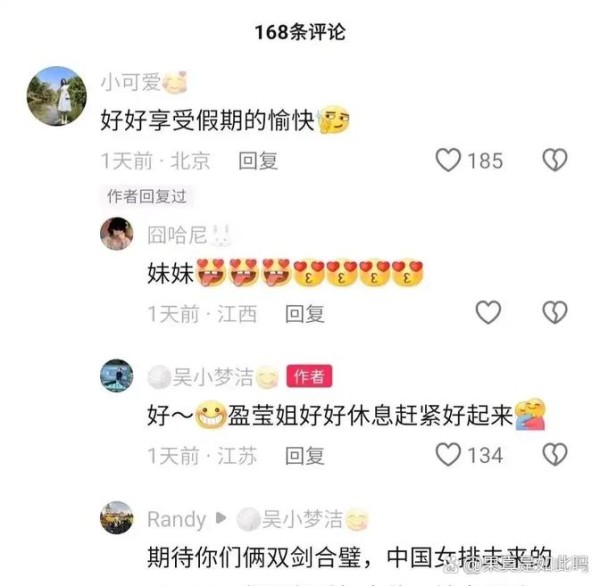
Task: Open 囧哈尼's profile avatar
Action: (117, 233)
